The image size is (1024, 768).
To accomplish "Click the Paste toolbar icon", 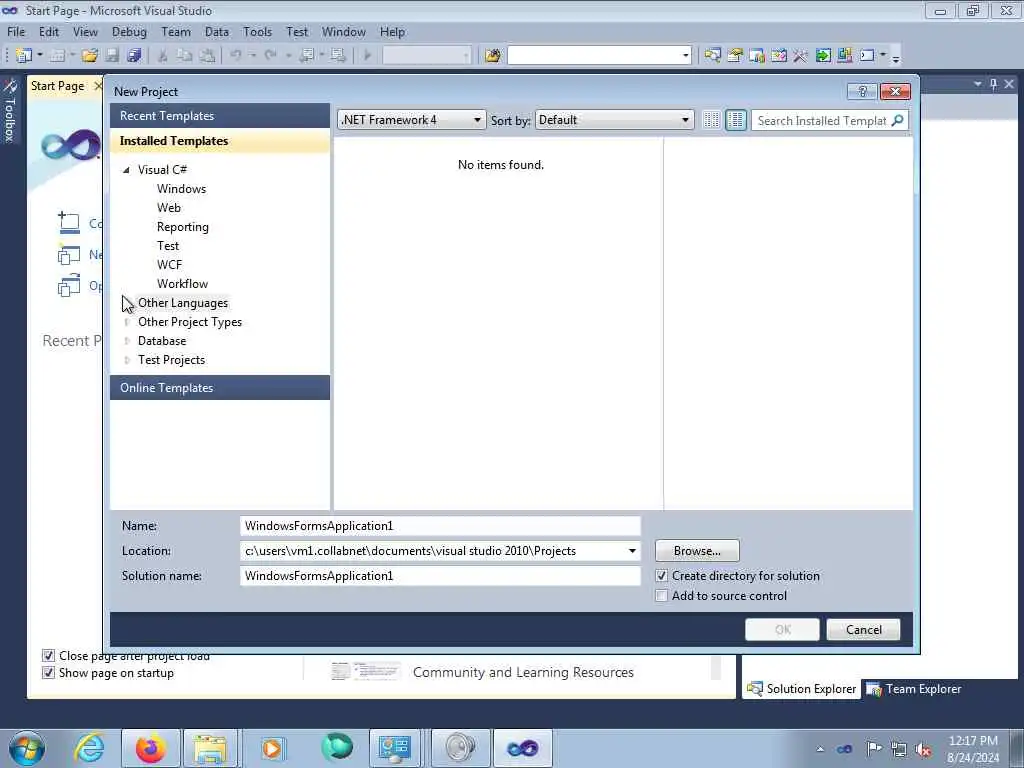I will pos(207,56).
